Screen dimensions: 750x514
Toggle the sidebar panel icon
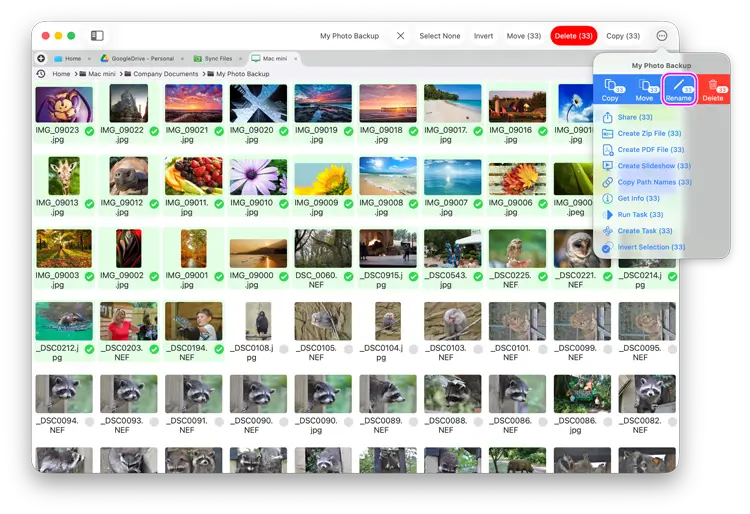coord(97,36)
